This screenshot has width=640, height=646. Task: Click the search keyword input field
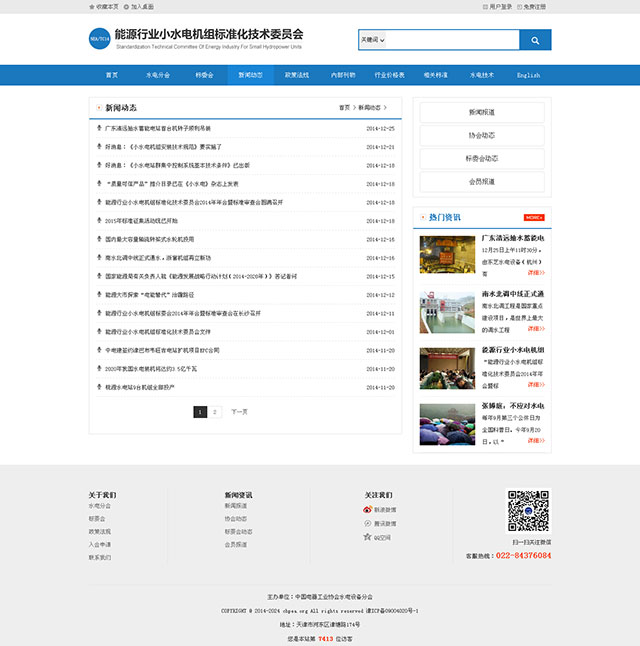(x=452, y=40)
